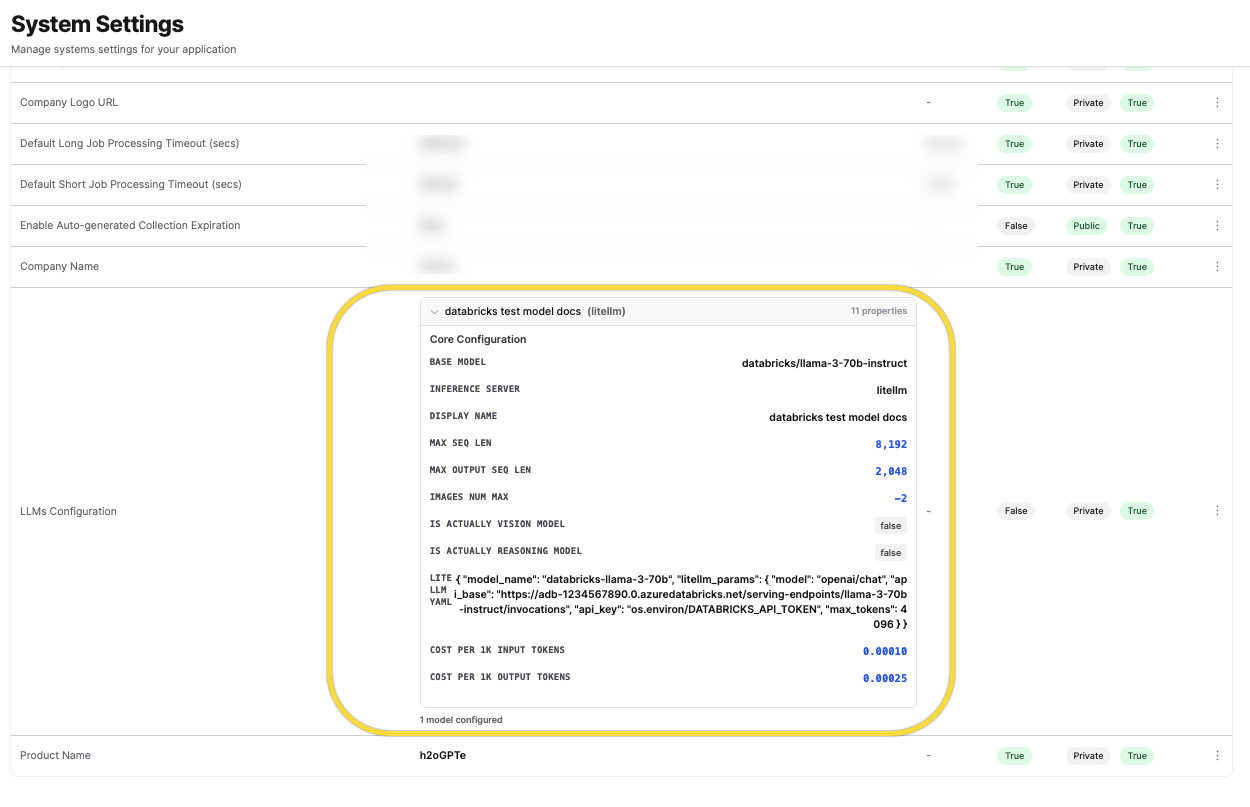
Task: Click the Private badge in Company Logo URL row
Action: (x=1088, y=103)
